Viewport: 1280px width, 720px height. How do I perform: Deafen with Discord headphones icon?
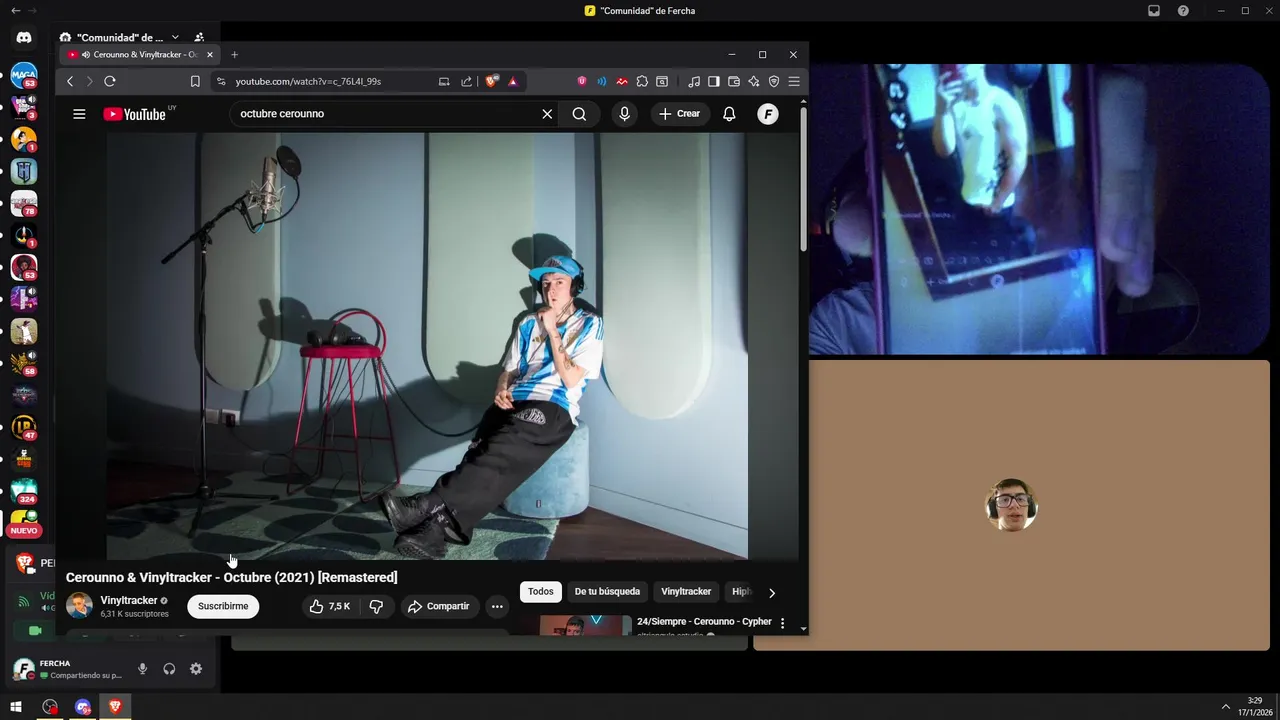169,669
